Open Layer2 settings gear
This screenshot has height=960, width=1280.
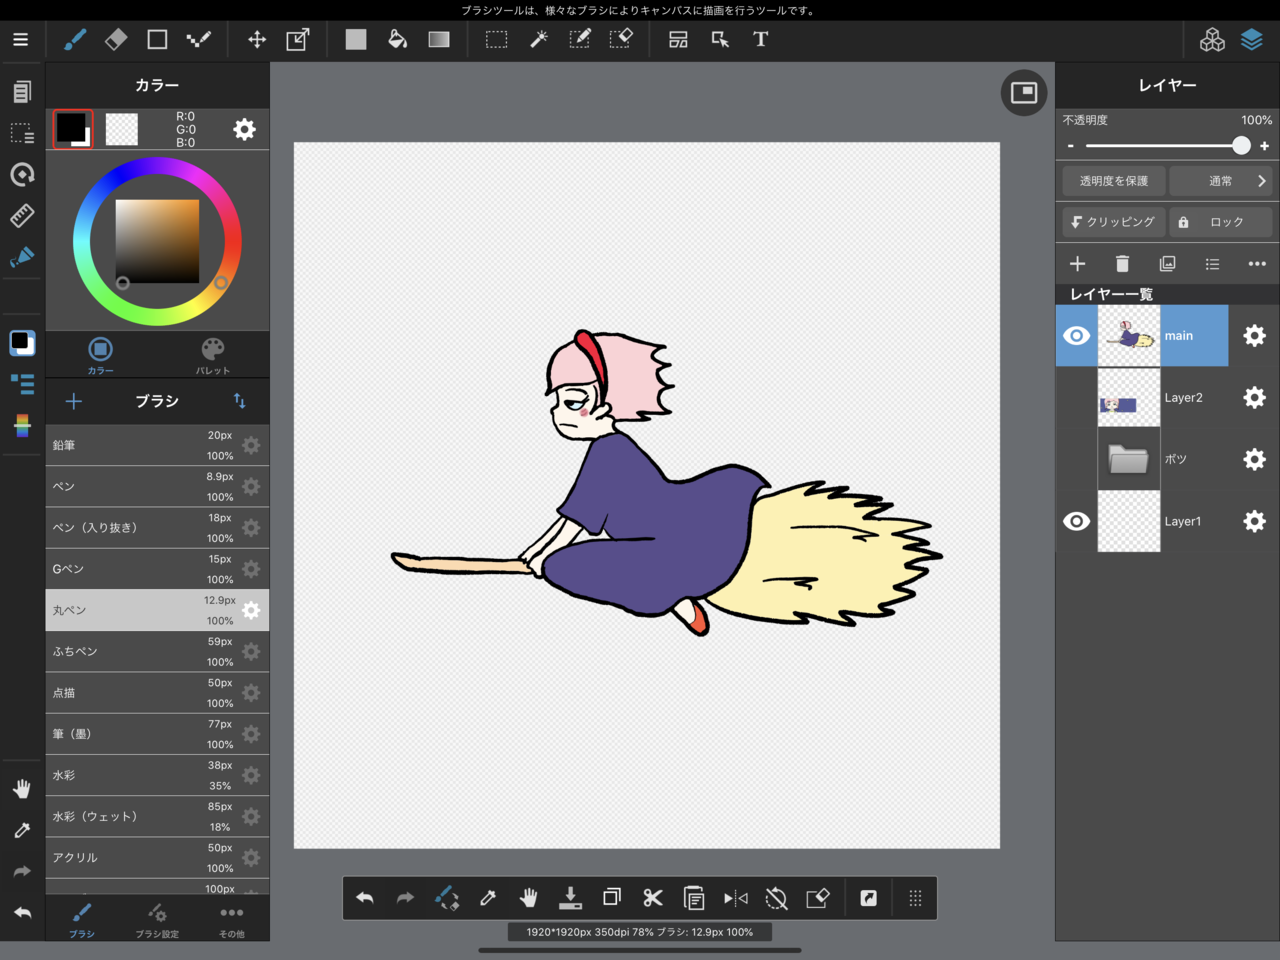(x=1254, y=398)
